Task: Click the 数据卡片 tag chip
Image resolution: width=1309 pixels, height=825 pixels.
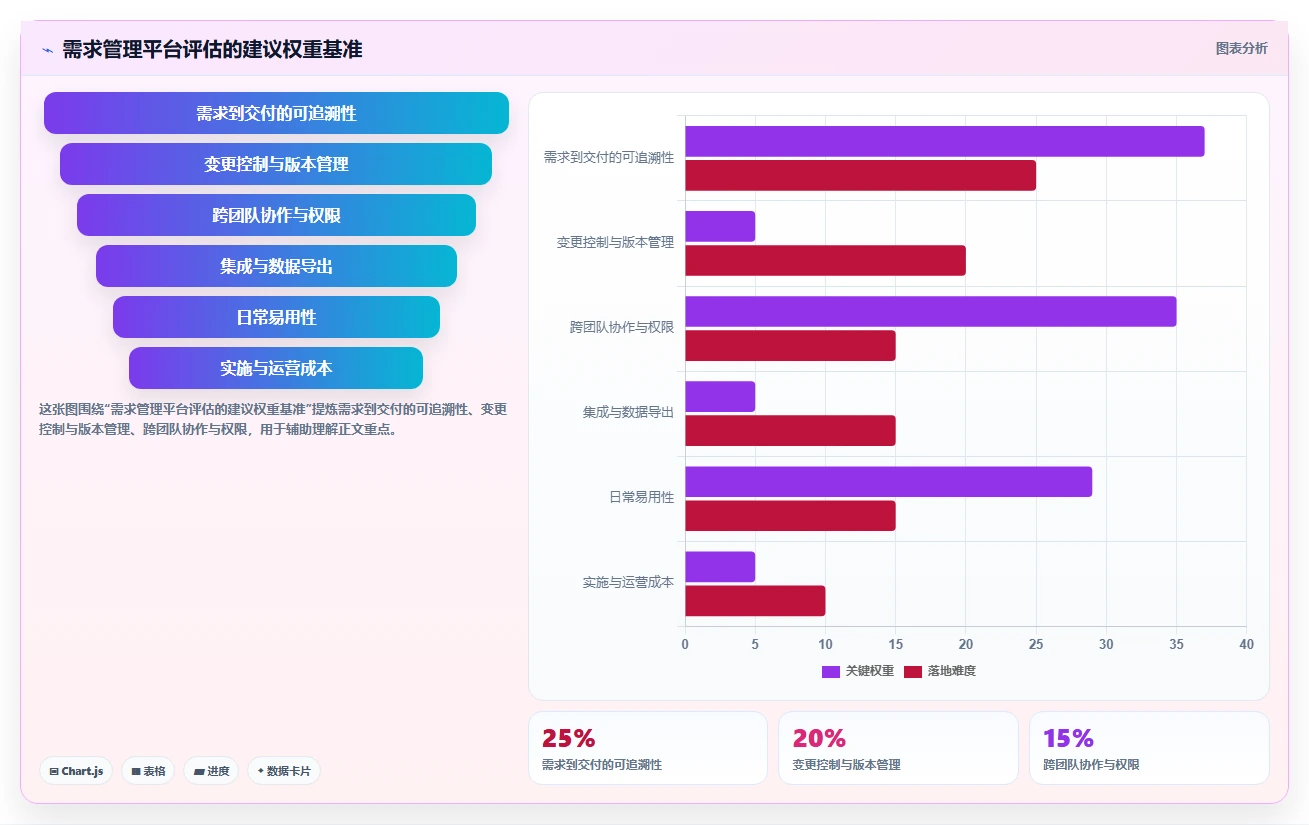Action: pos(284,771)
